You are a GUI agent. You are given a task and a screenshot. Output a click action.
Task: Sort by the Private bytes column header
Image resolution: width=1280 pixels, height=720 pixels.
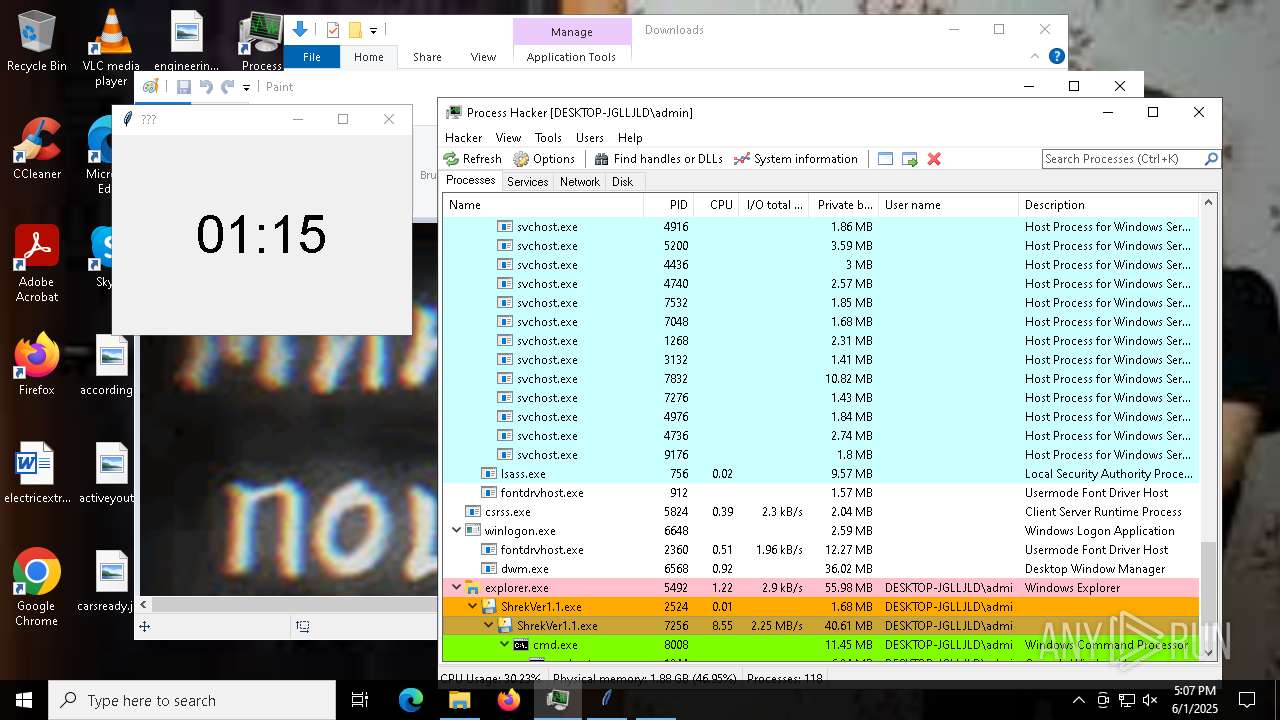coord(843,205)
